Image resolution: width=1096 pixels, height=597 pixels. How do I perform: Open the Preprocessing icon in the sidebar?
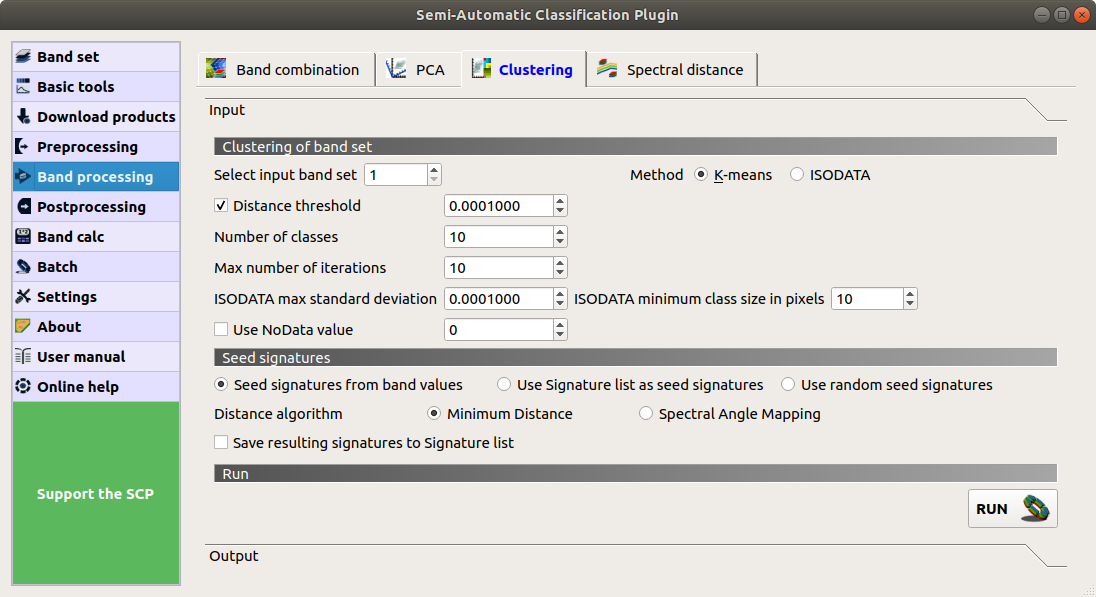(24, 147)
